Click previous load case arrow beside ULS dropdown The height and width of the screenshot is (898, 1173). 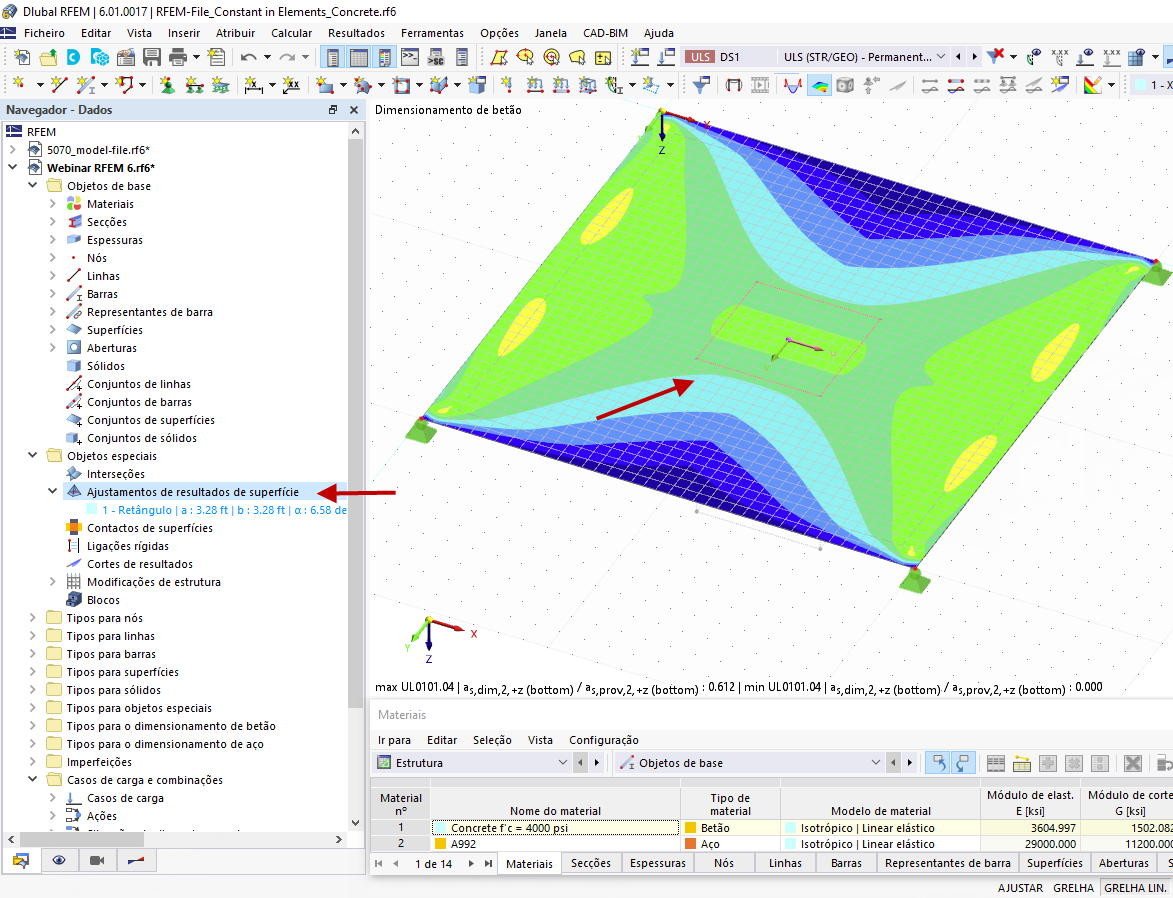pyautogui.click(x=958, y=57)
